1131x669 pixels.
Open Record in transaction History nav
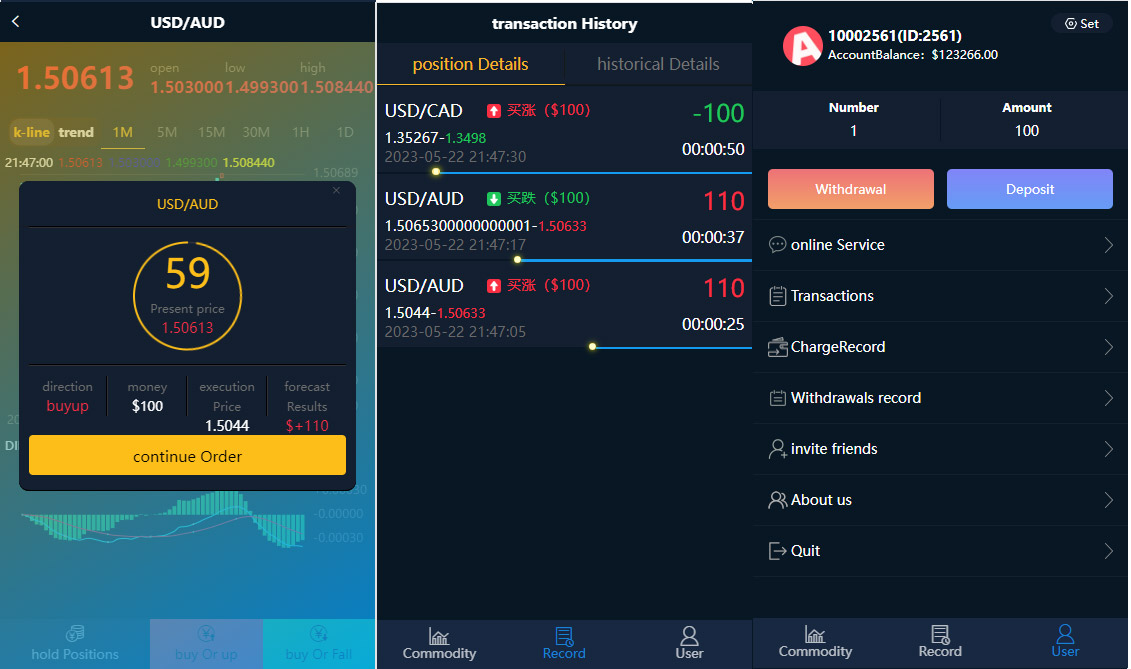(564, 643)
